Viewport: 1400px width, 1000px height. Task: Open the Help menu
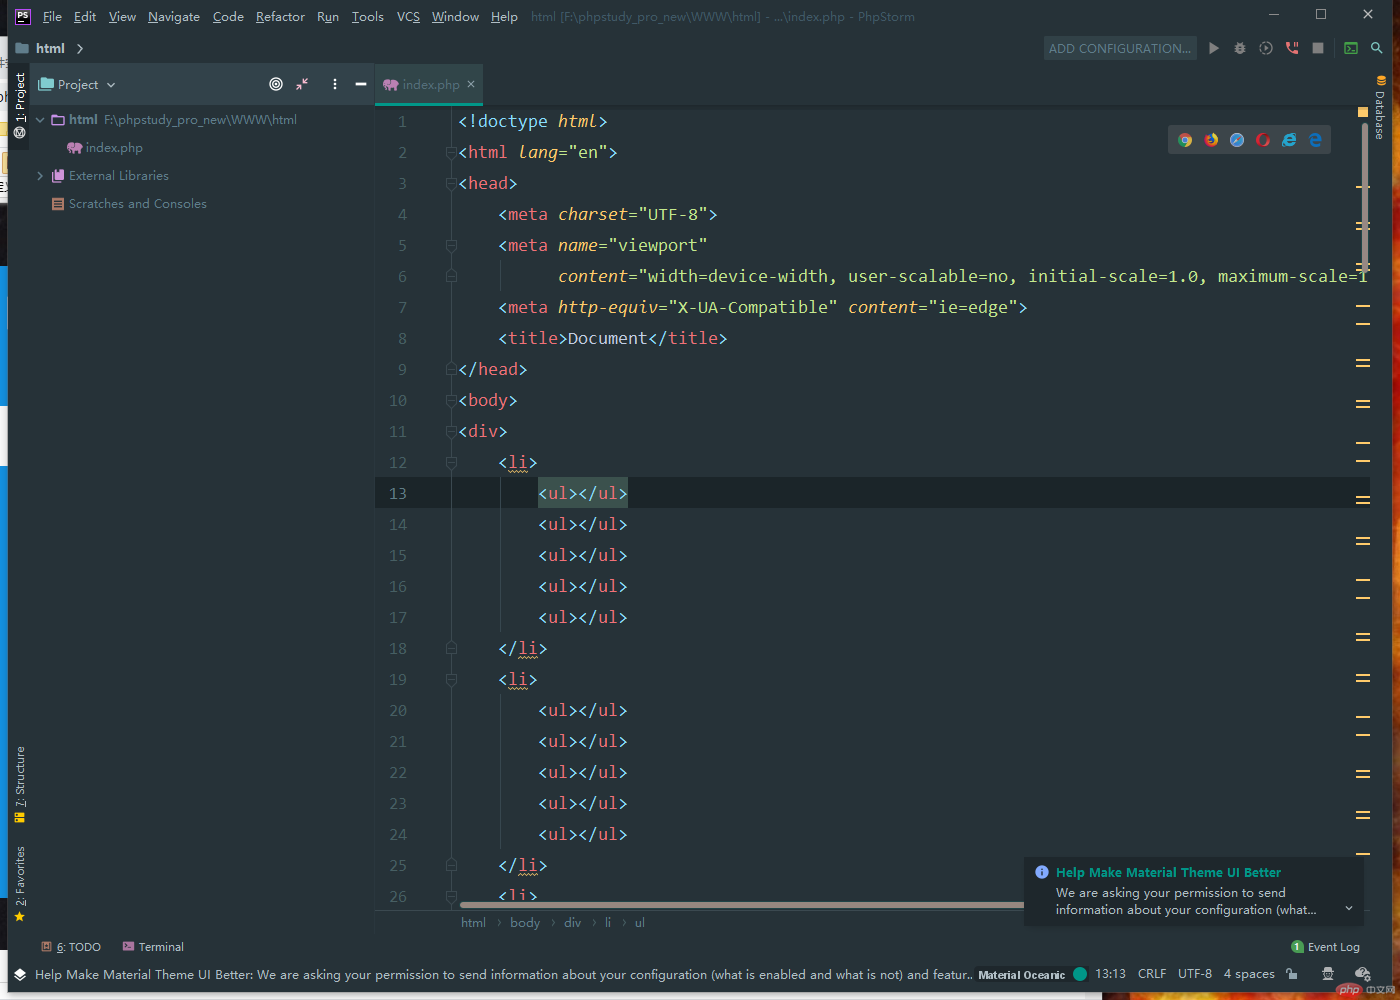click(504, 17)
